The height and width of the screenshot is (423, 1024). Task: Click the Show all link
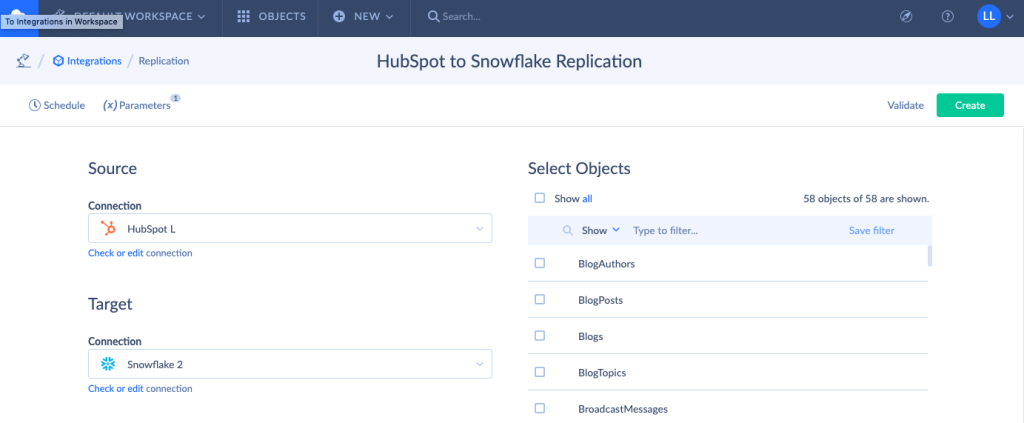tap(587, 198)
